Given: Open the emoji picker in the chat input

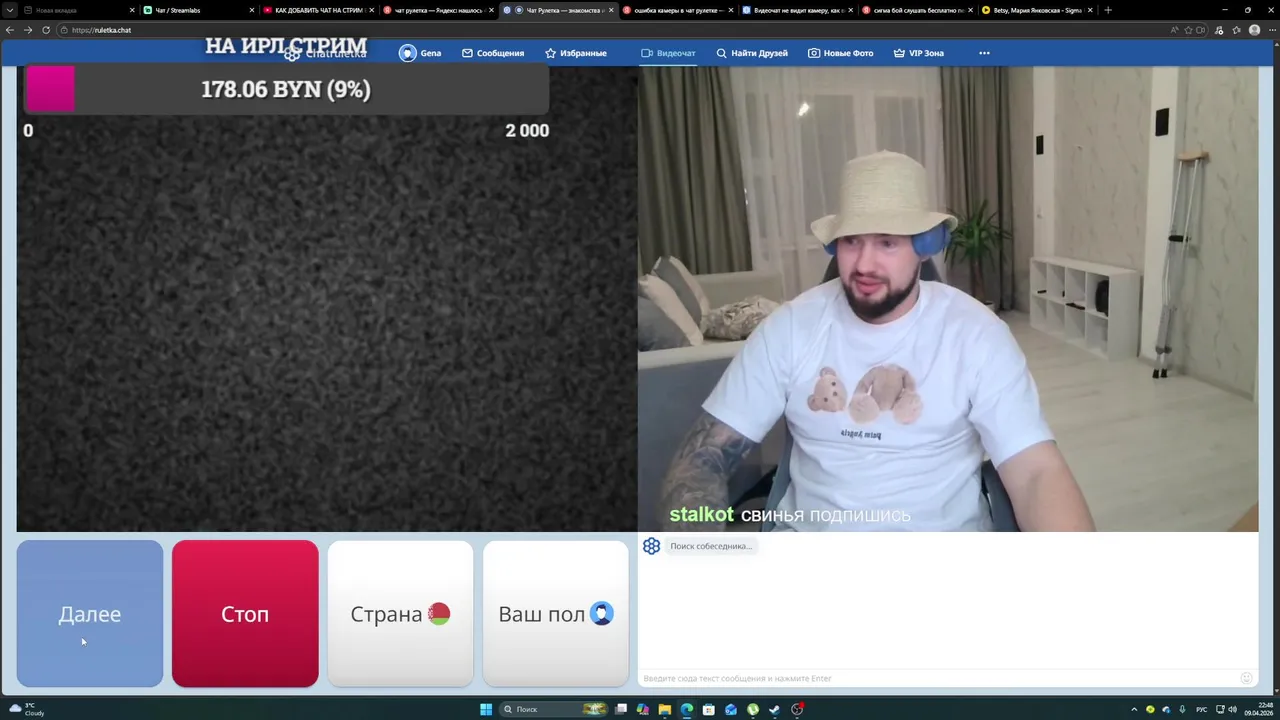Looking at the screenshot, I should click(x=1247, y=678).
